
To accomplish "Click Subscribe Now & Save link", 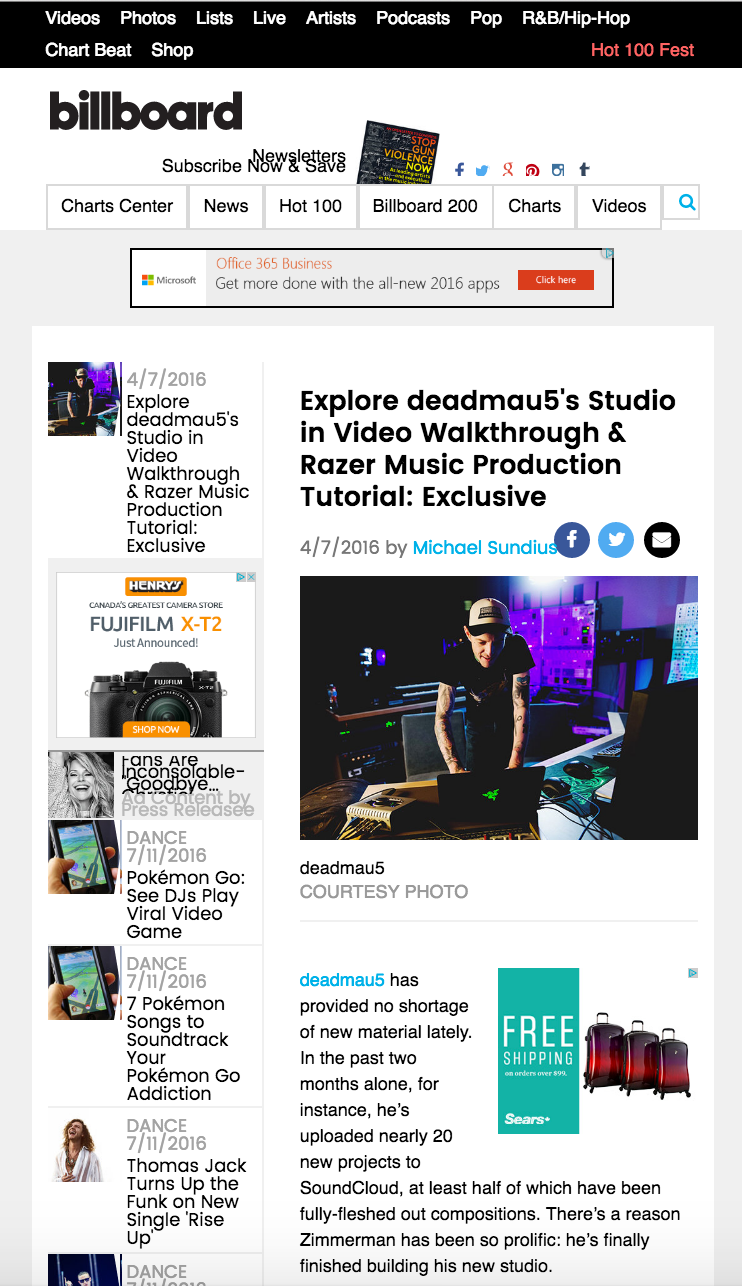I will [254, 166].
